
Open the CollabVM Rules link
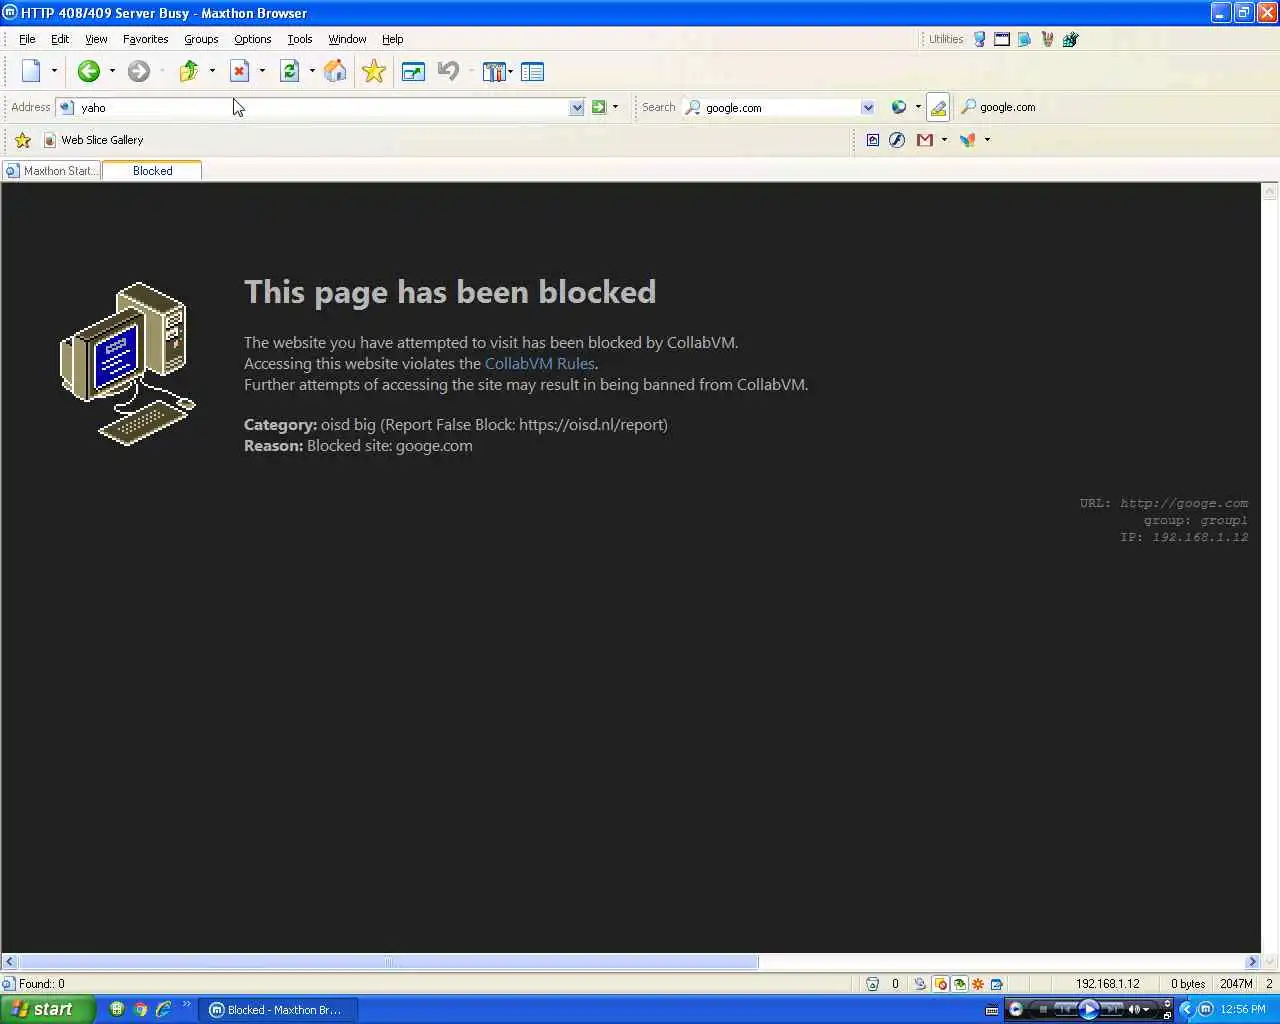coord(540,364)
